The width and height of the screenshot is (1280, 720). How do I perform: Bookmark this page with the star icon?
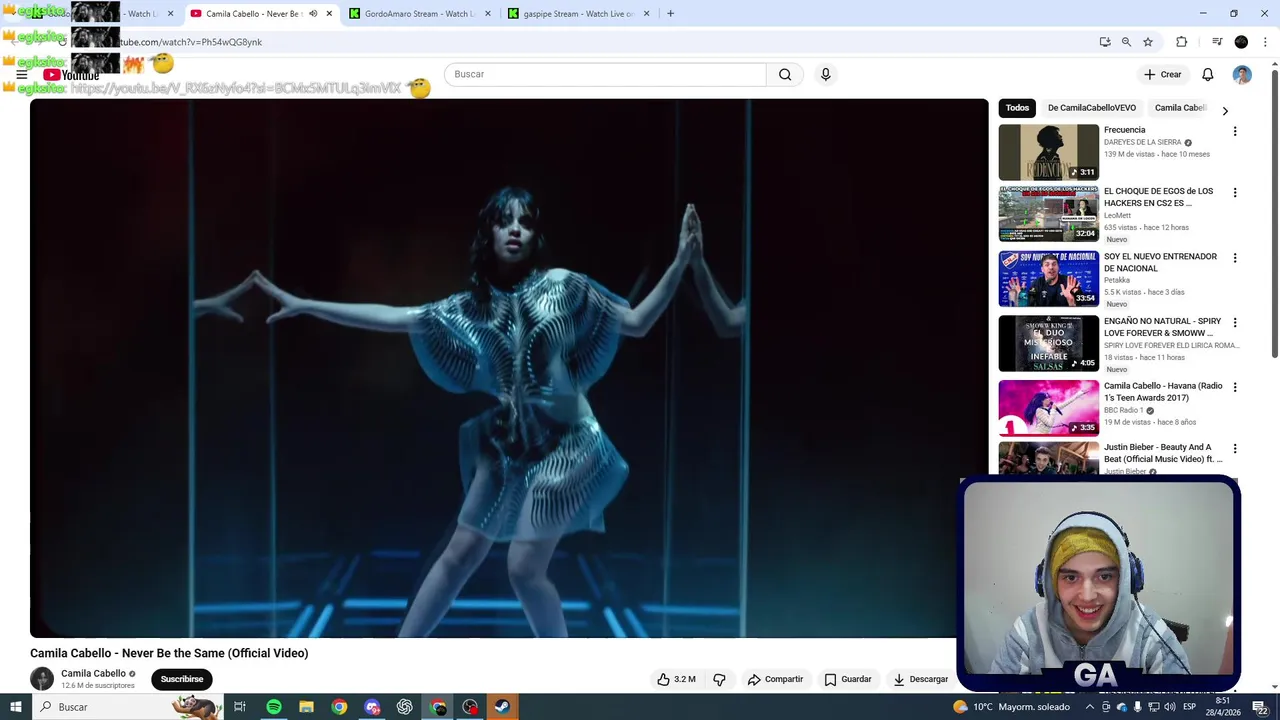1148,42
